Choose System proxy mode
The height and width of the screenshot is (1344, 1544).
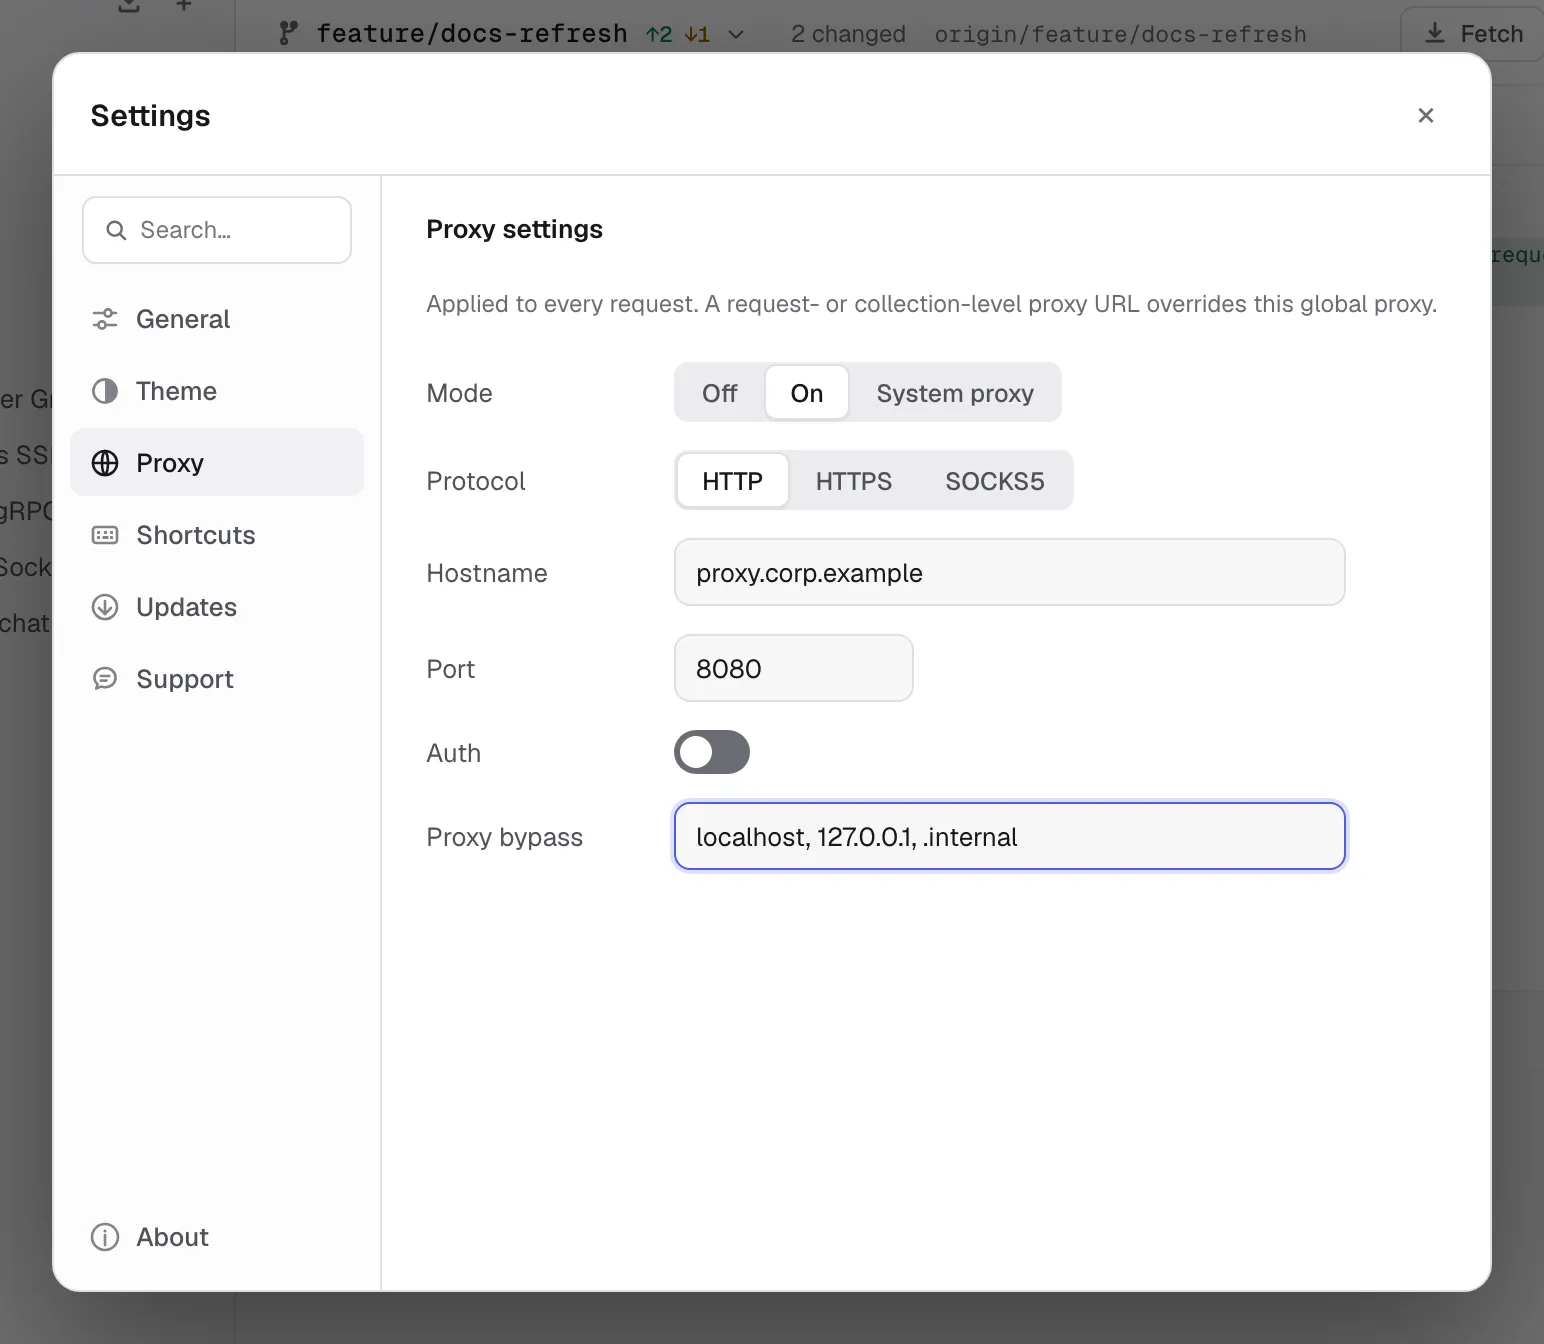tap(955, 393)
